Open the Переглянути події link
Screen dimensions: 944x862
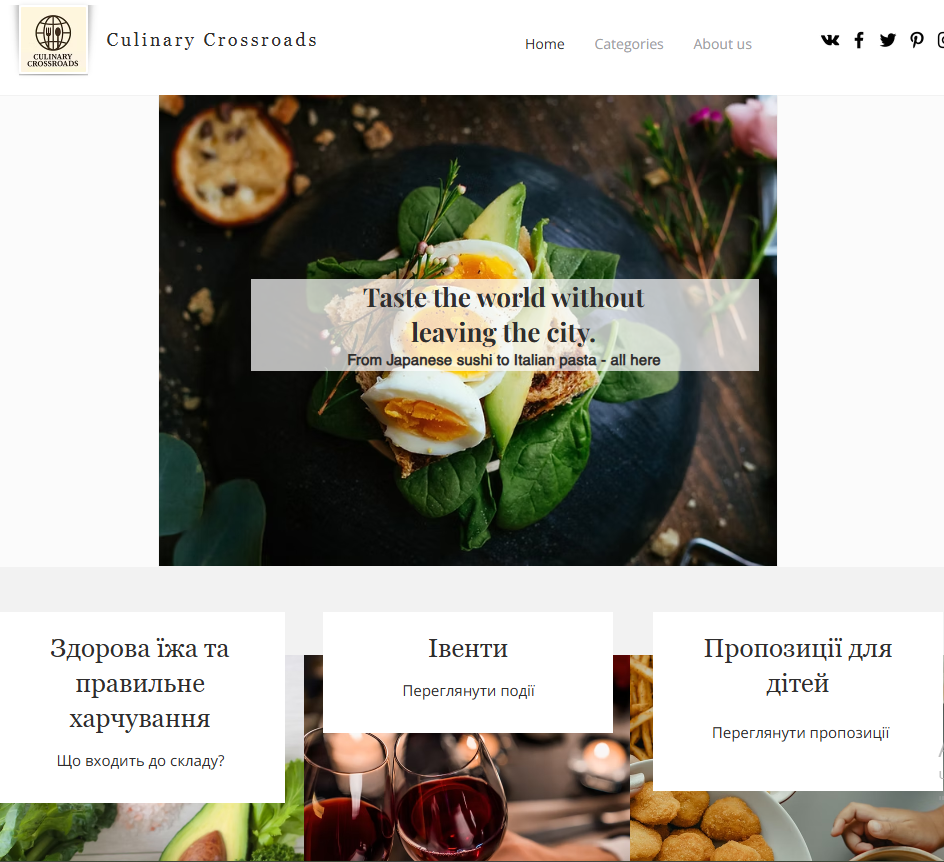[x=468, y=690]
